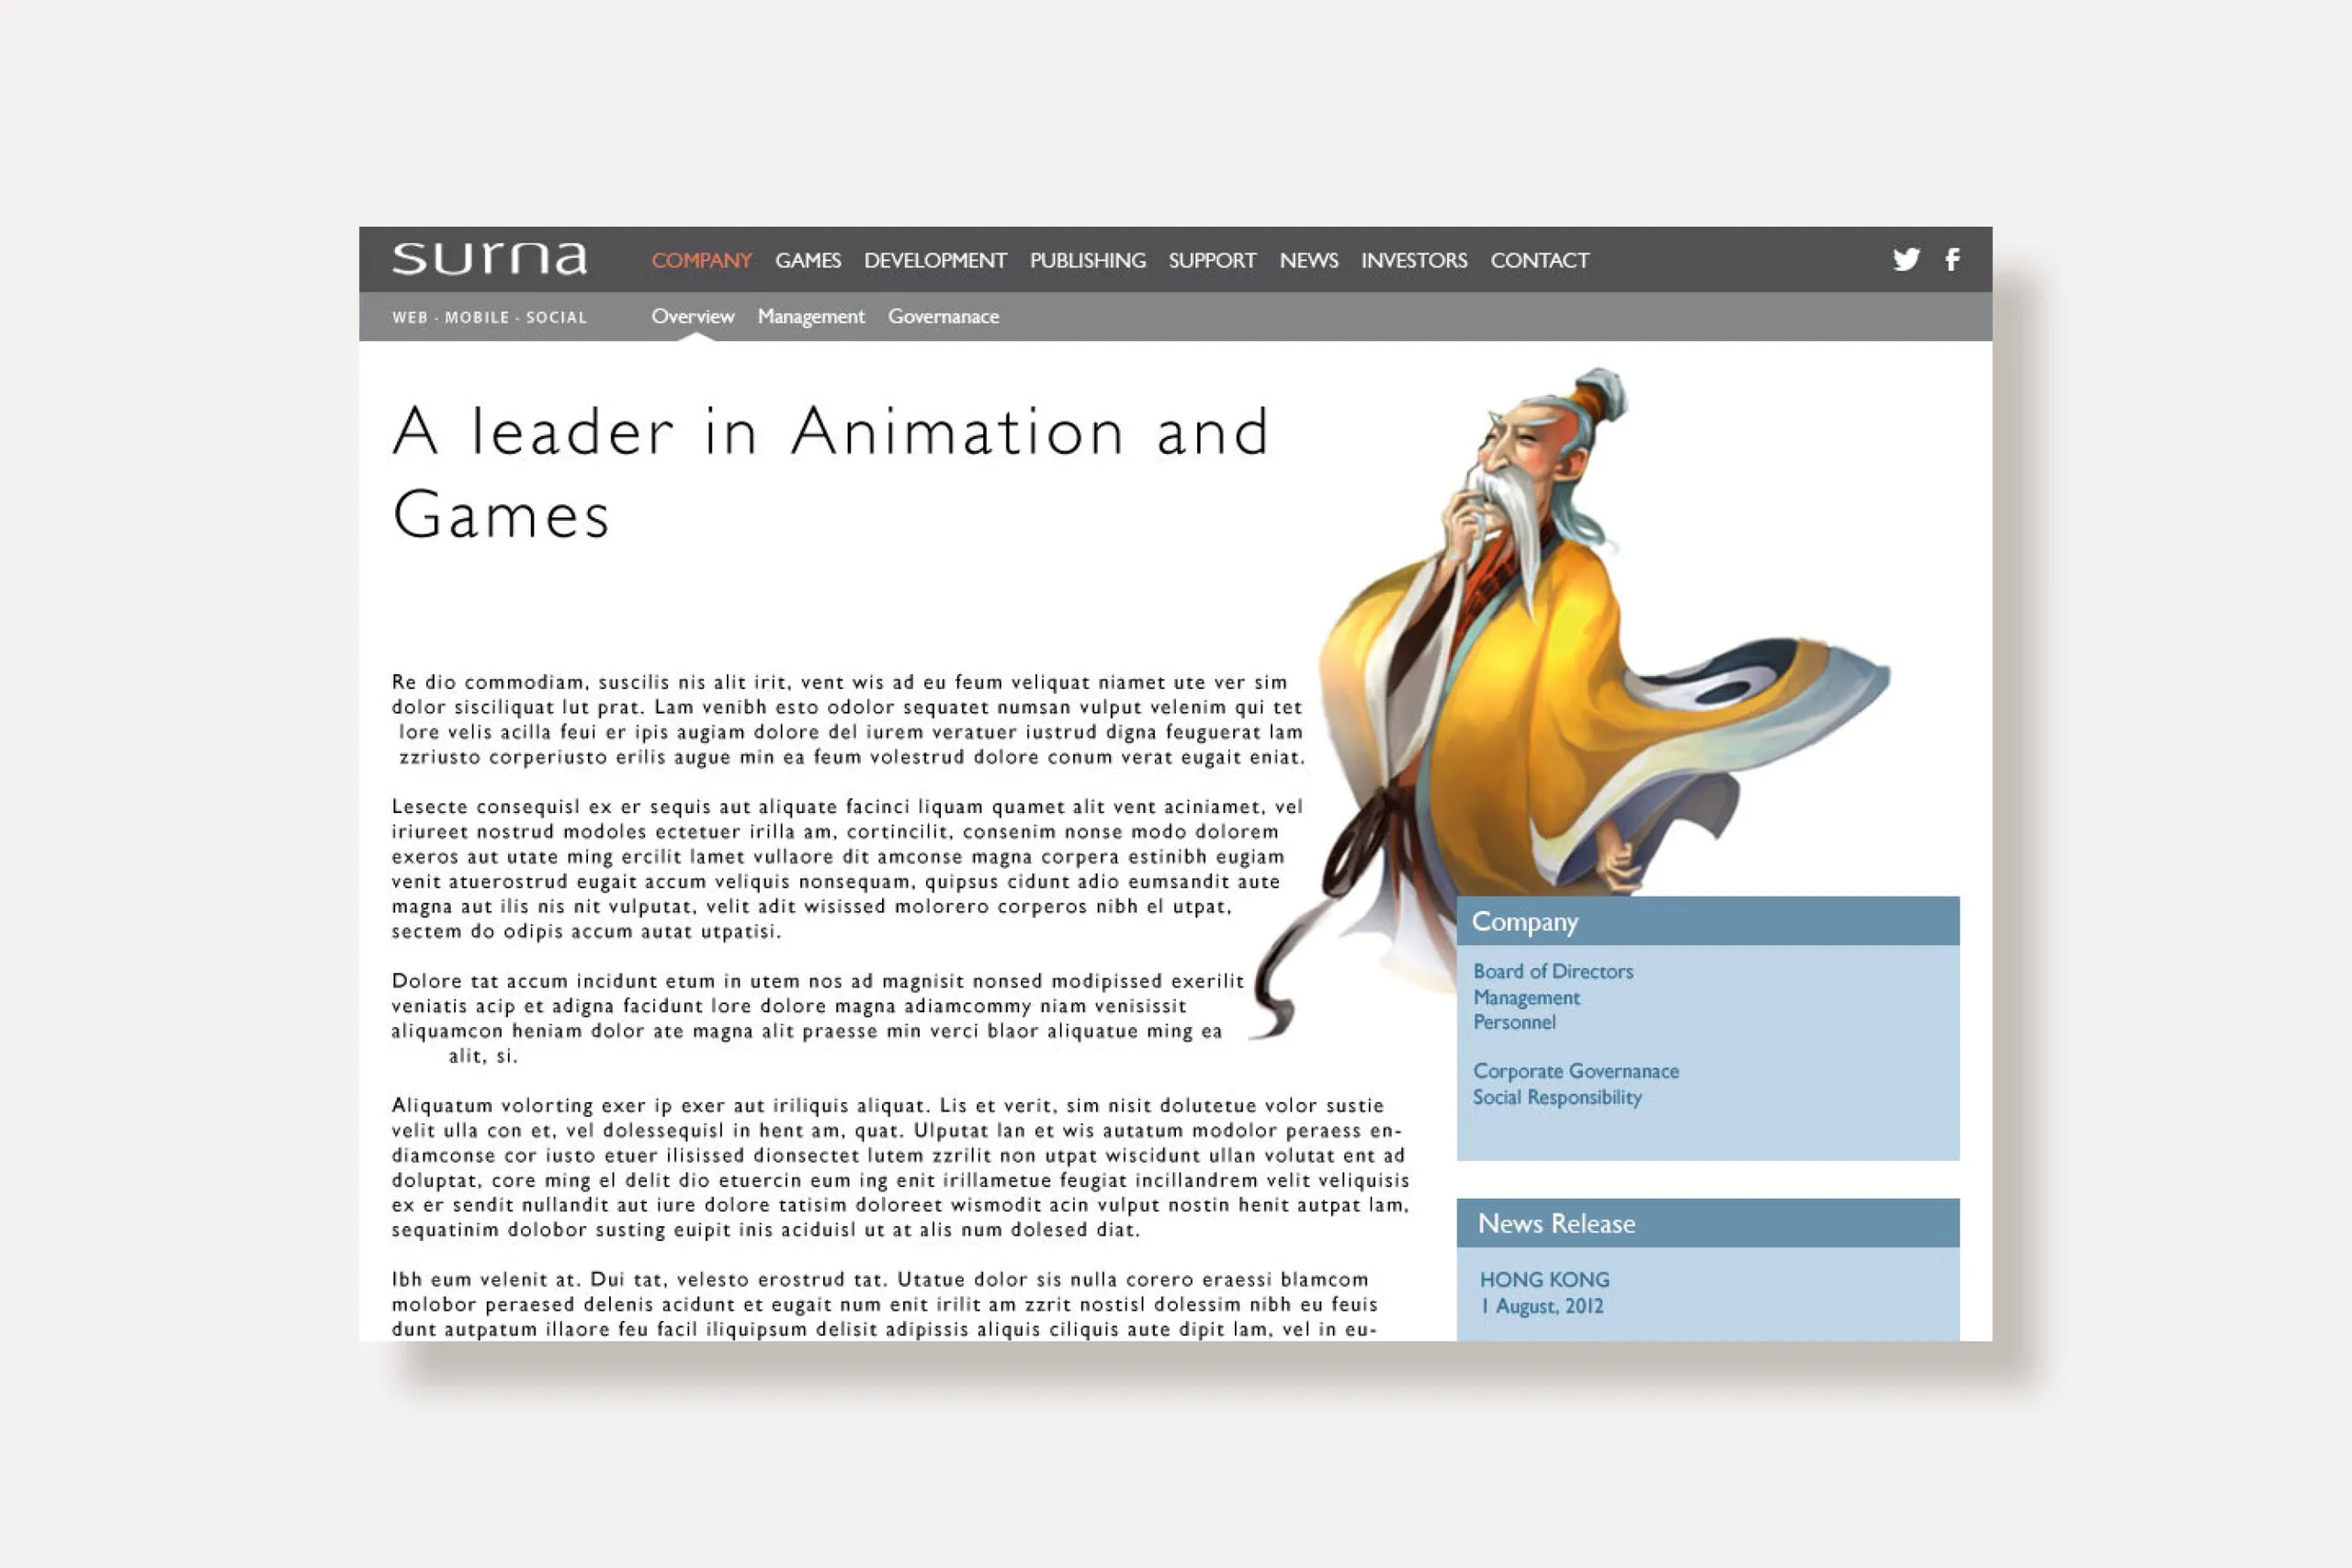2352x1568 pixels.
Task: Open the Corporate Governanace sidebar link
Action: click(1575, 1071)
